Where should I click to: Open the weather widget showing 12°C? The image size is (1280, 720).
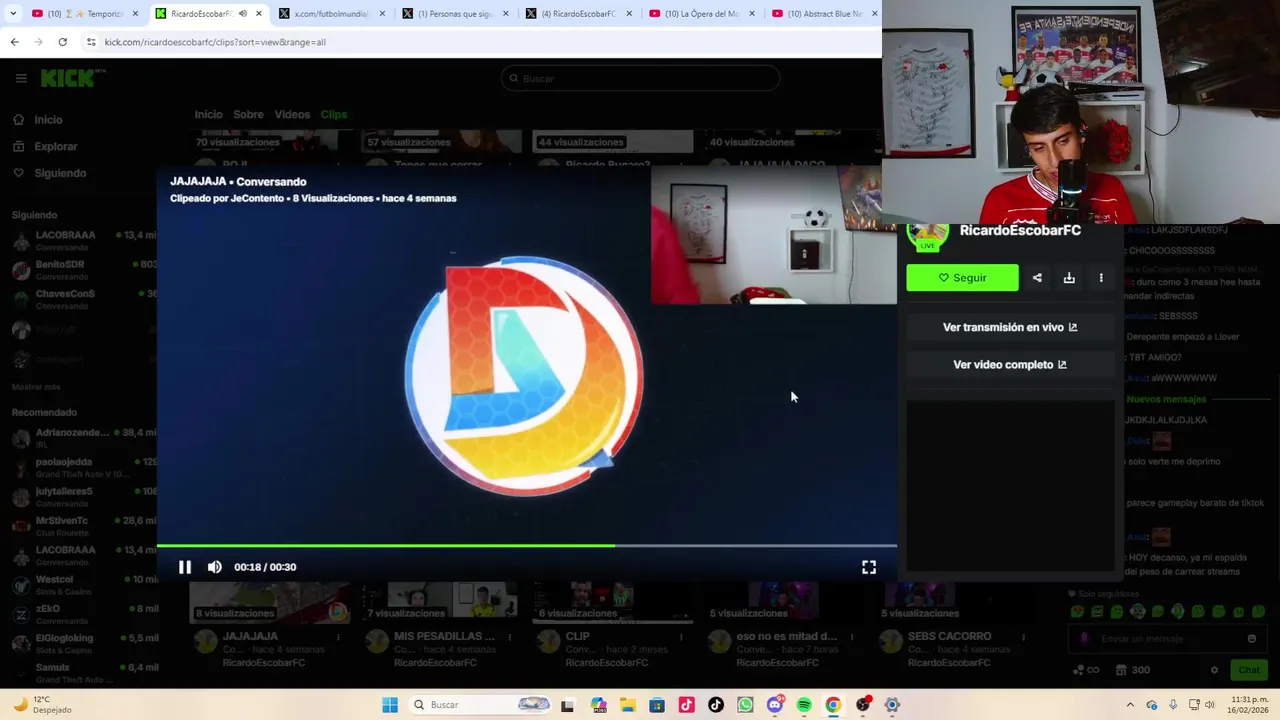(x=42, y=705)
